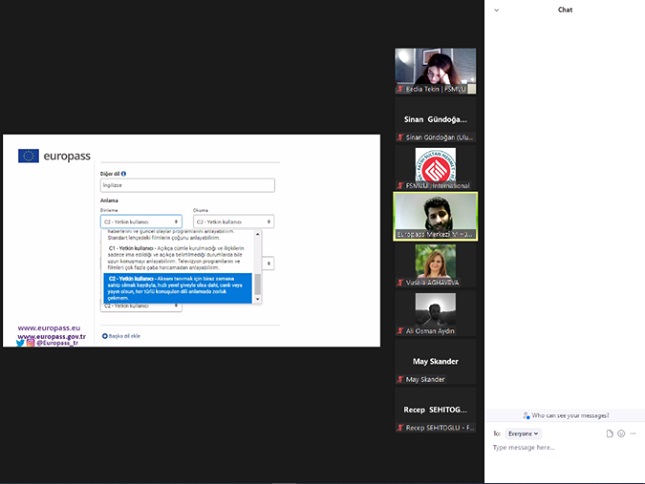645x484 pixels.
Task: Click the @Europass_tr handle text
Action: tap(57, 343)
